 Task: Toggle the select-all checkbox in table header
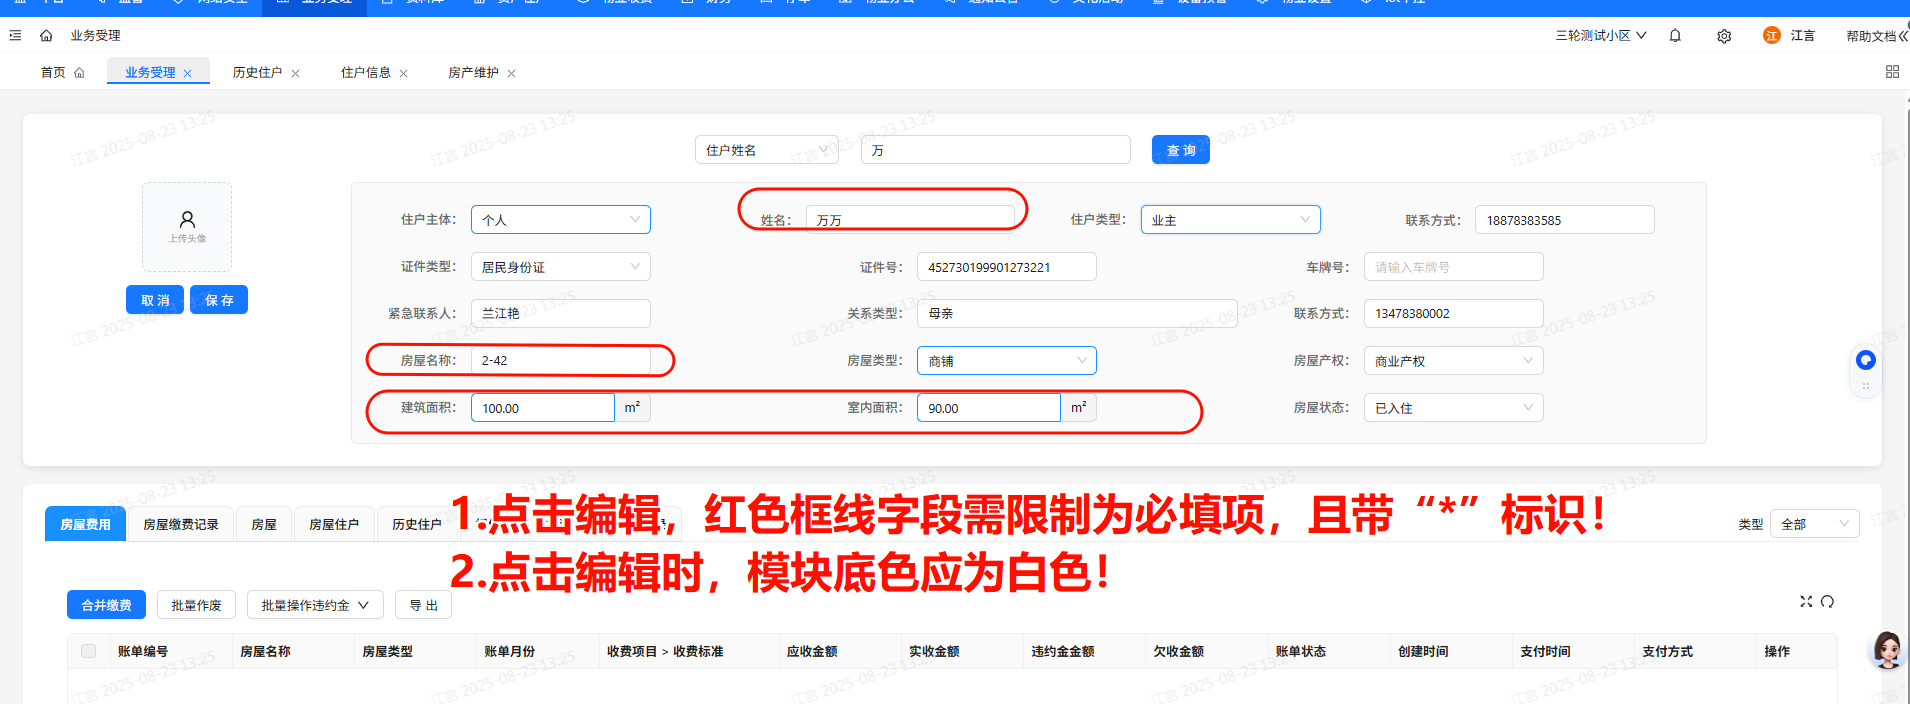[x=88, y=651]
